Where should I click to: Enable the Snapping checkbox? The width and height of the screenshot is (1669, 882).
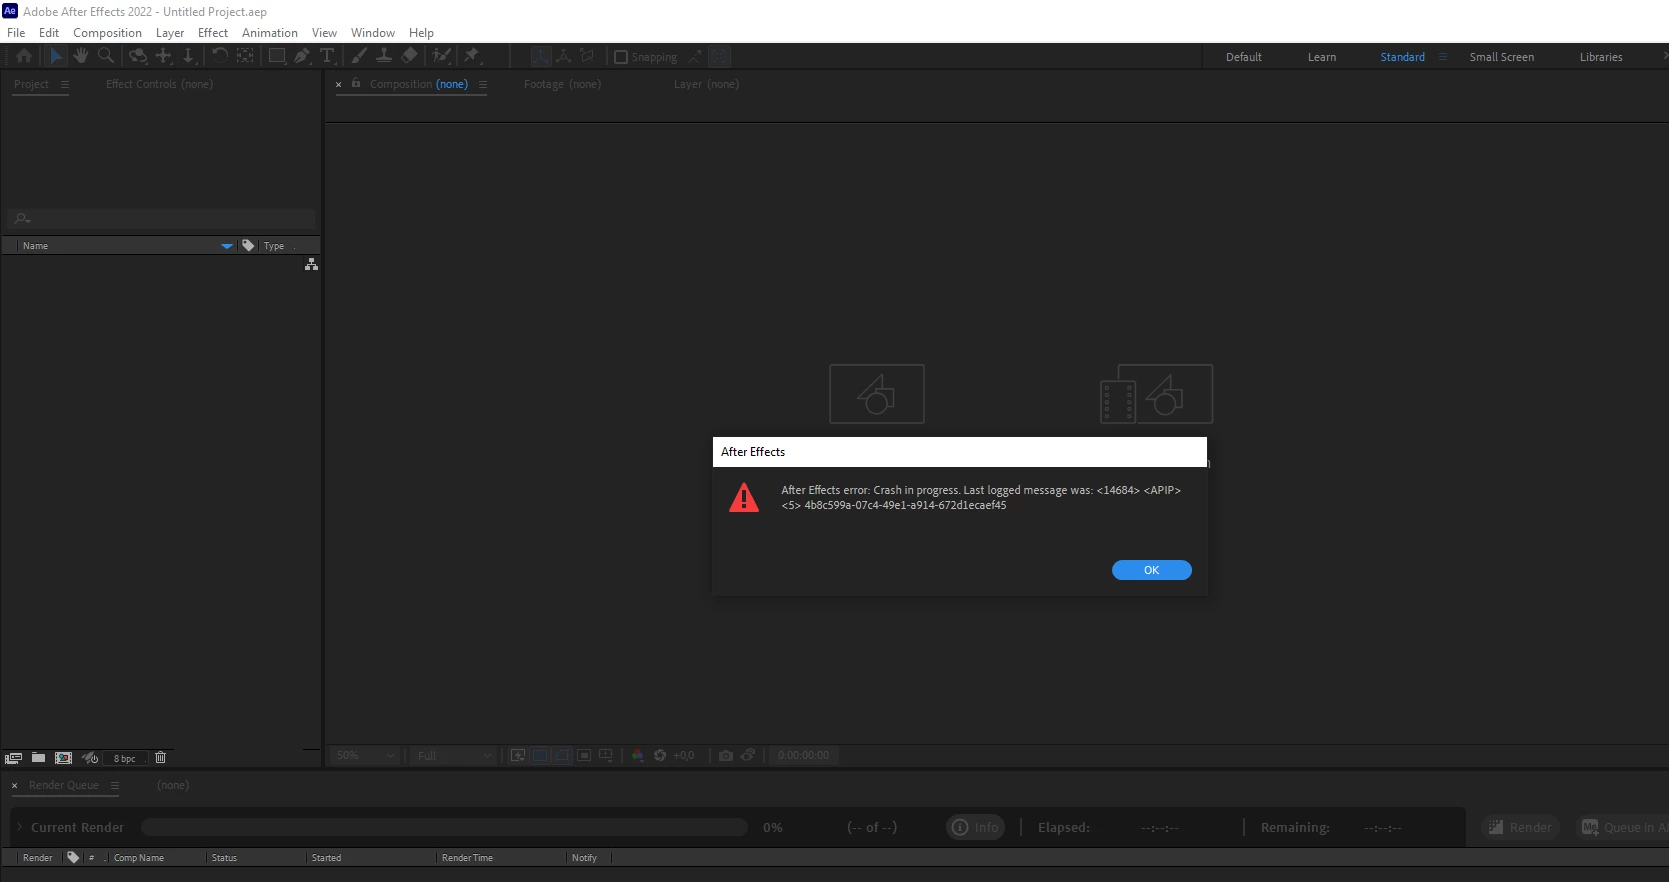[x=620, y=57]
